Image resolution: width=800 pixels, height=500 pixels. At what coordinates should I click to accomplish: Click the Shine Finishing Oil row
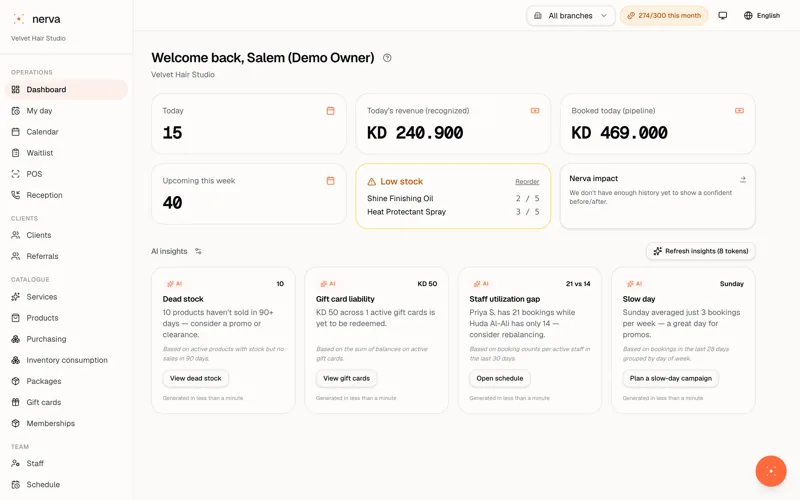(x=453, y=198)
